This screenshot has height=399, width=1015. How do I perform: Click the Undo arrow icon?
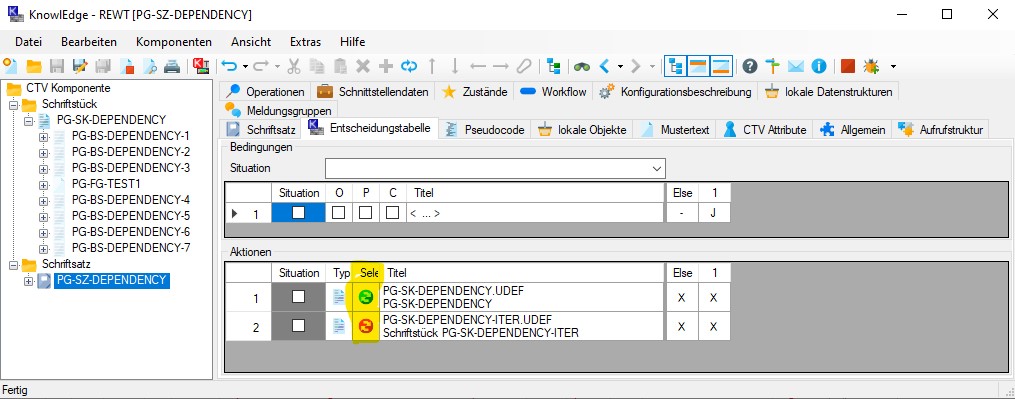[229, 65]
